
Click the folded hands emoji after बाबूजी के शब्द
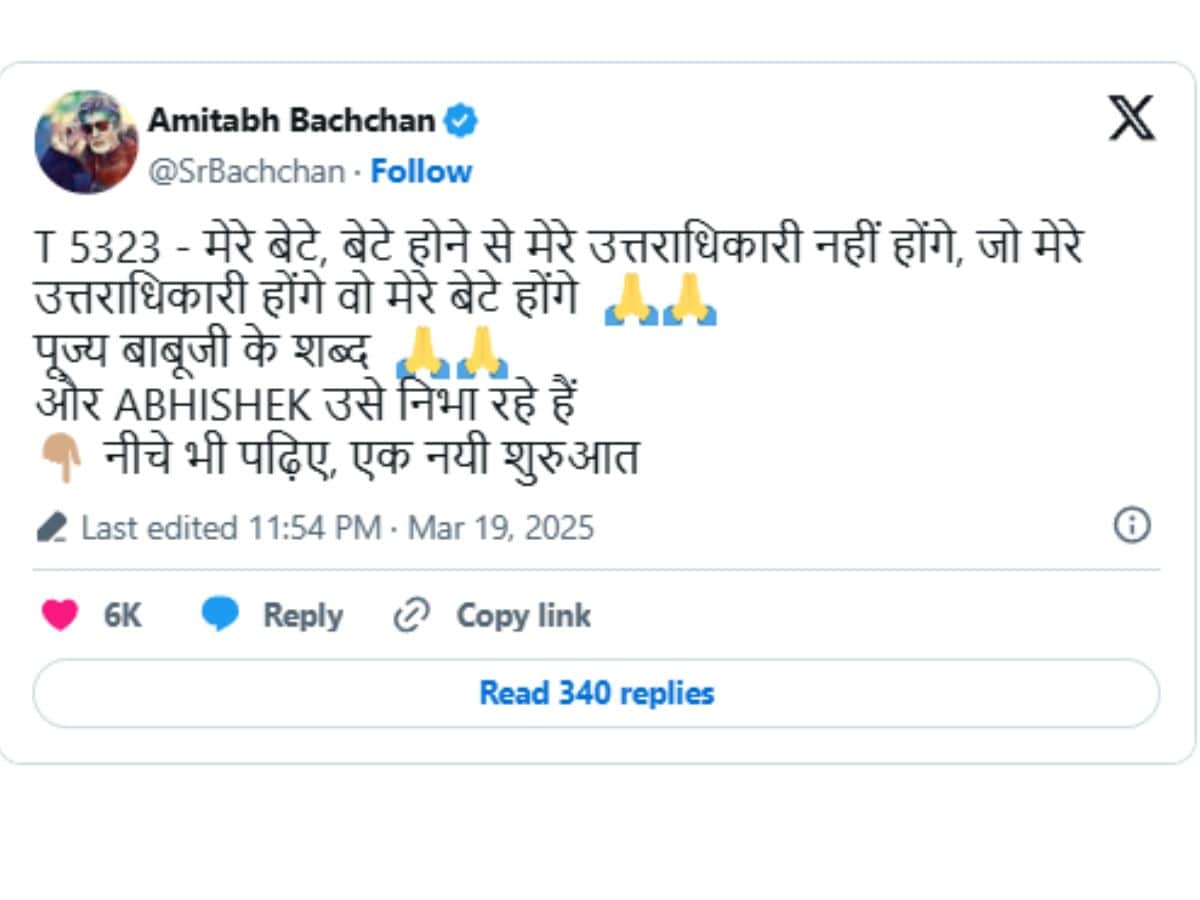click(452, 351)
